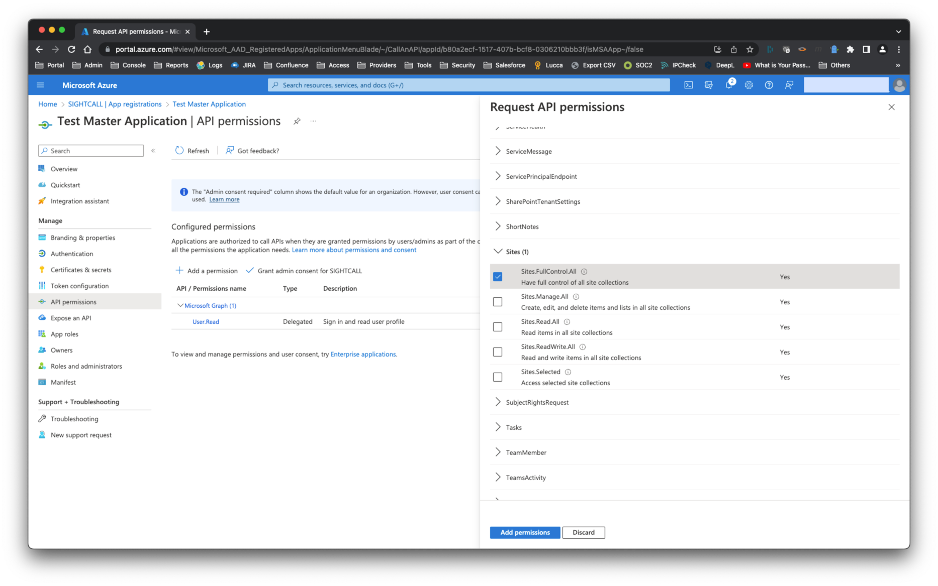Viewport: 938px width, 586px height.
Task: Click the Learn more link in info banner
Action: click(x=224, y=200)
